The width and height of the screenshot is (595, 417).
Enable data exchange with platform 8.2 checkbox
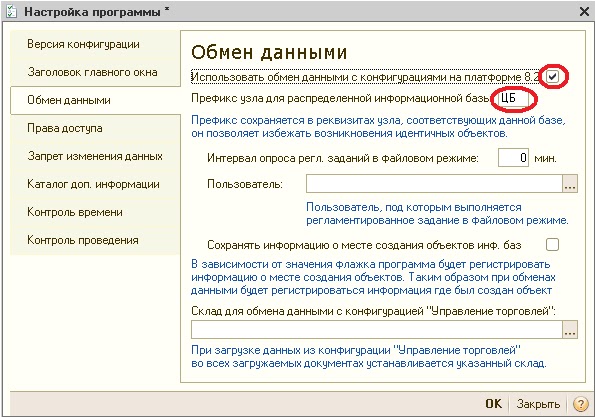click(552, 77)
